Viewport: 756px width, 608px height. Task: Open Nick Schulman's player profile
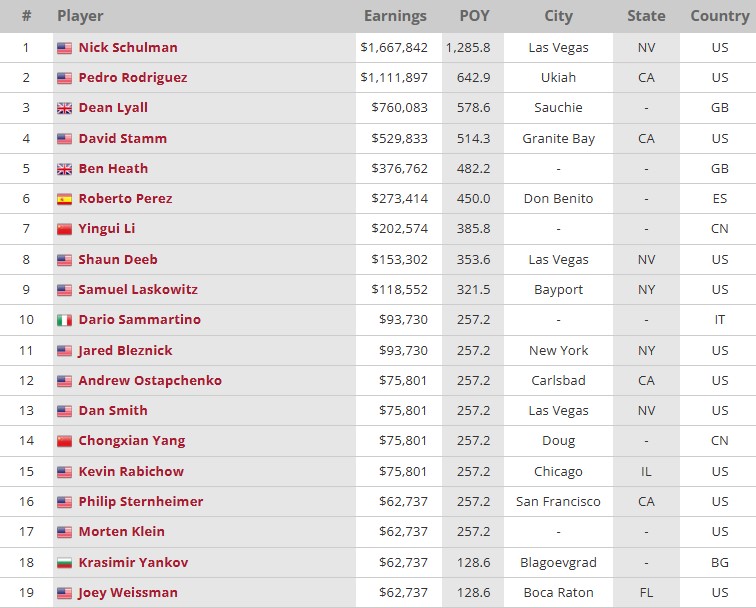[x=128, y=47]
